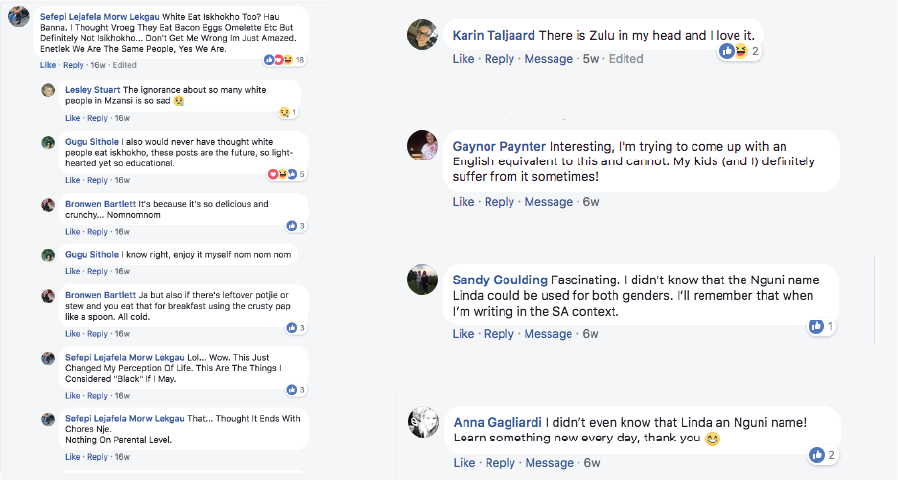Like Karin Taljaard's comment

click(463, 59)
